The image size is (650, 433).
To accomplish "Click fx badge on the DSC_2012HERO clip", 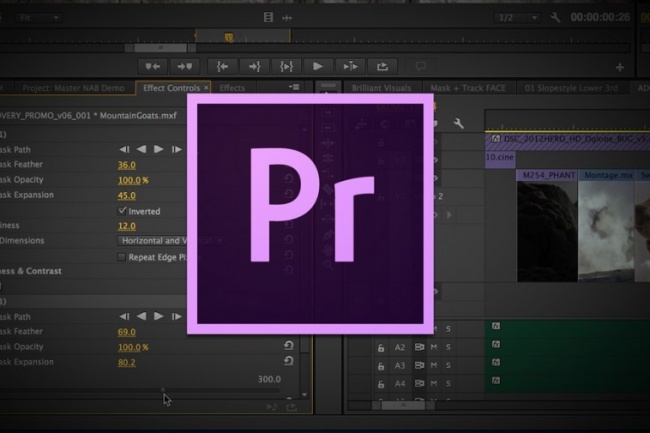I will pyautogui.click(x=496, y=139).
